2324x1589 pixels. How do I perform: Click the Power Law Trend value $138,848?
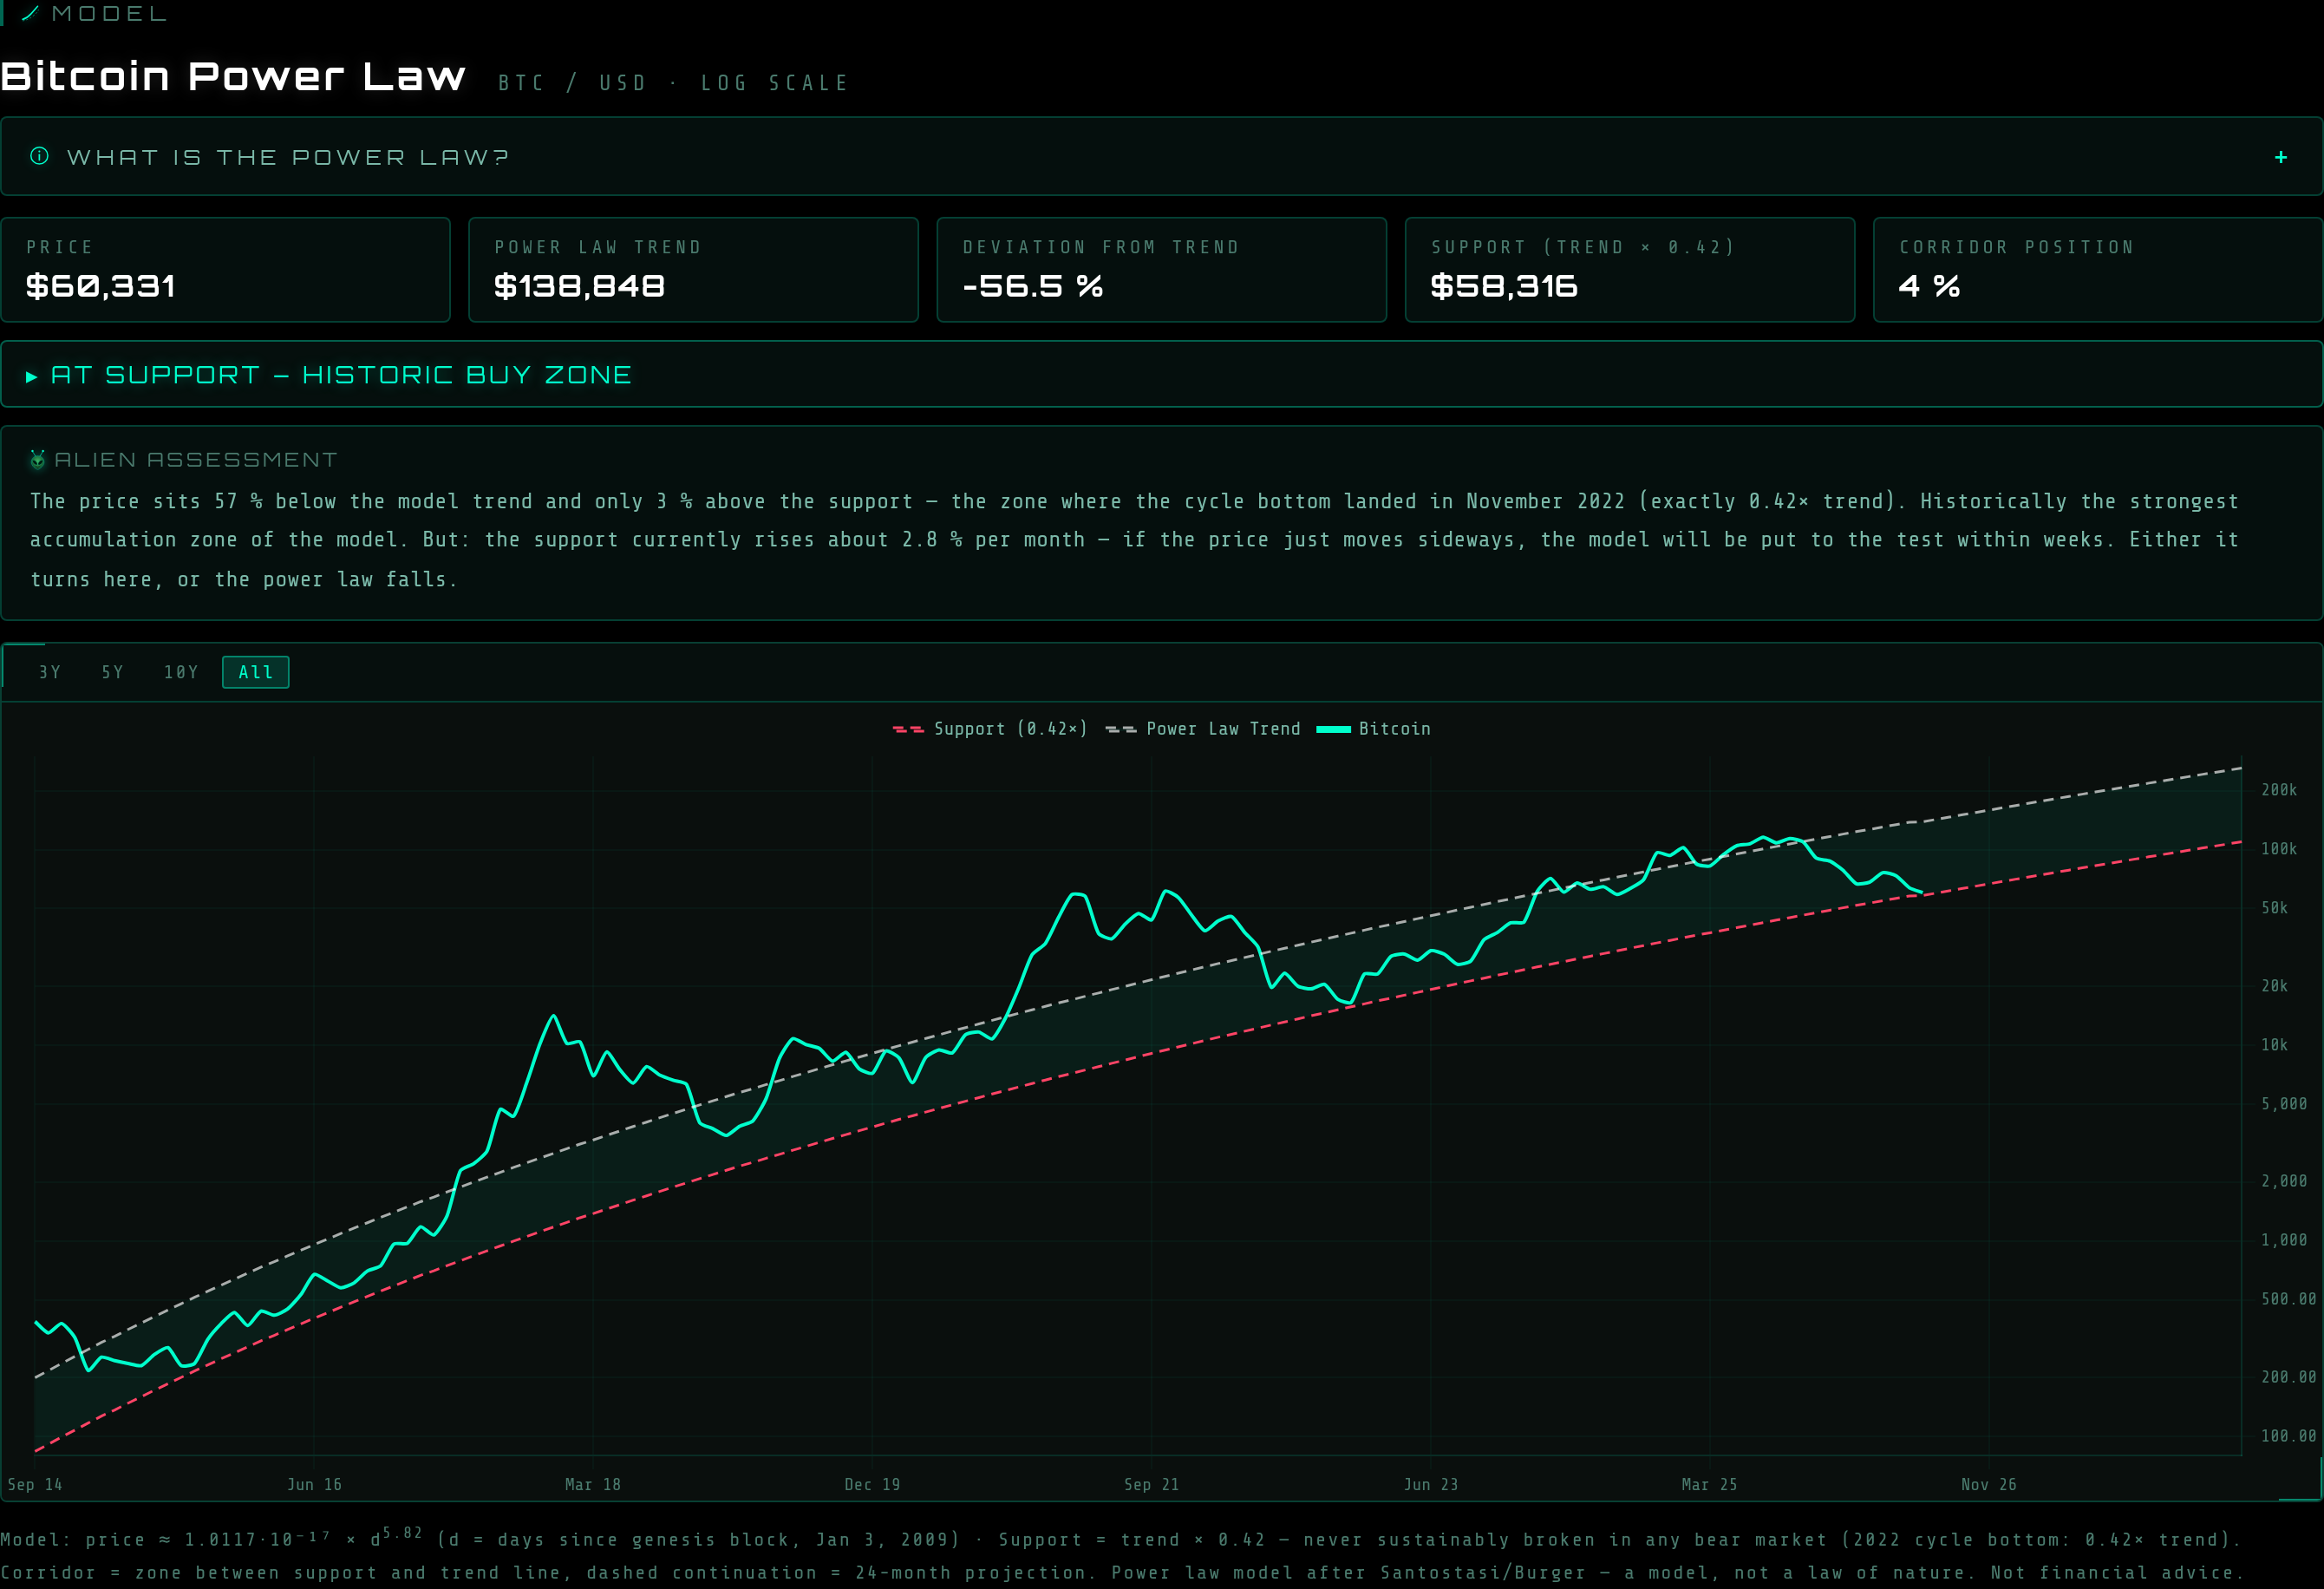tap(579, 287)
